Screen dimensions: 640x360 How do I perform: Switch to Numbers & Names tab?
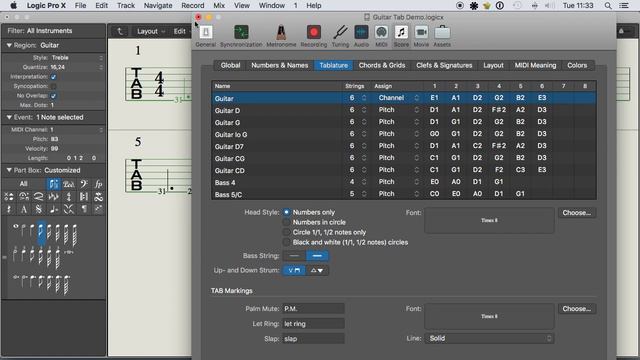pos(280,65)
